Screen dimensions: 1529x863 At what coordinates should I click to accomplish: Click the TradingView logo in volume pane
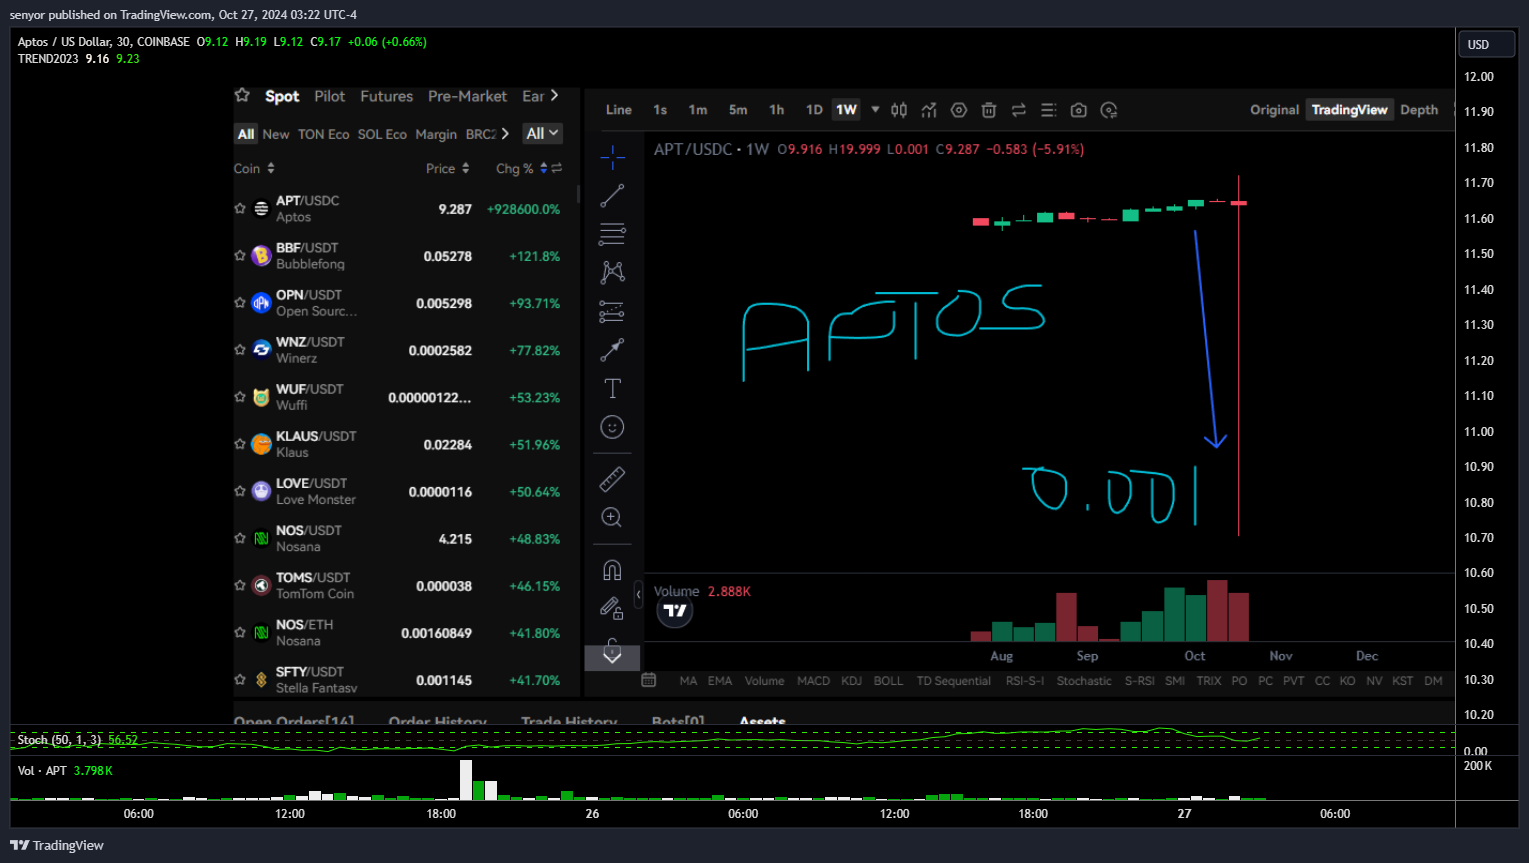pos(676,611)
